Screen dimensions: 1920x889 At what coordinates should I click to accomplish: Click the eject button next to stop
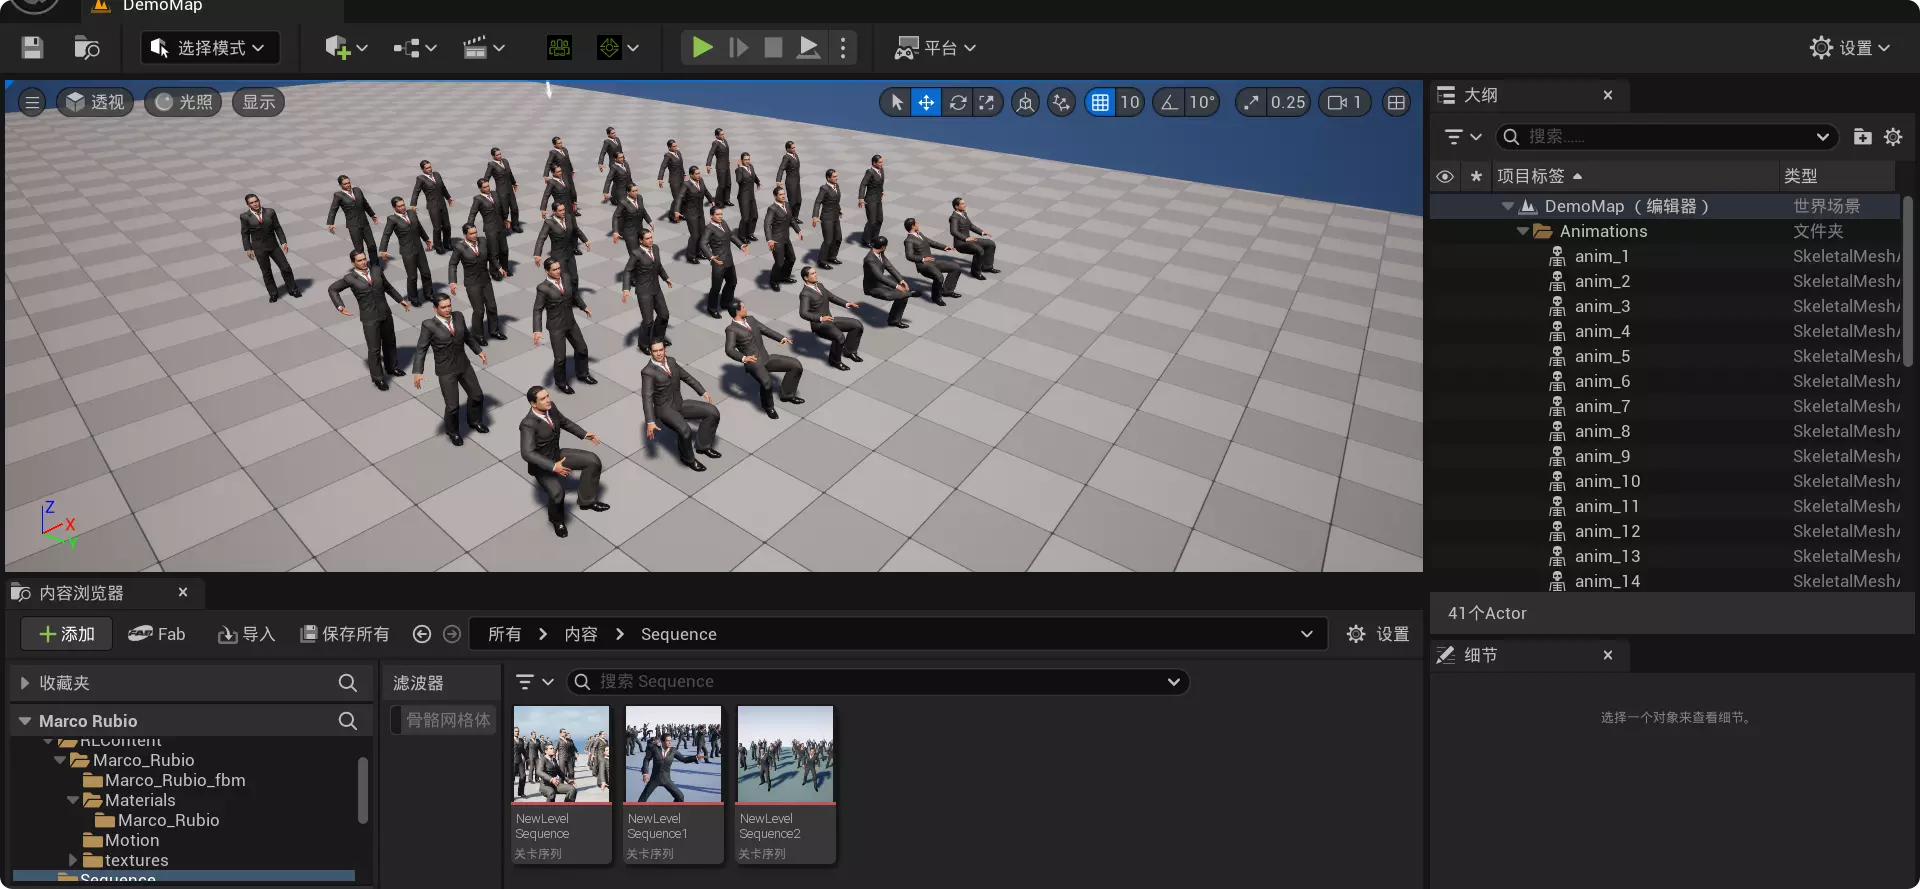pyautogui.click(x=808, y=47)
